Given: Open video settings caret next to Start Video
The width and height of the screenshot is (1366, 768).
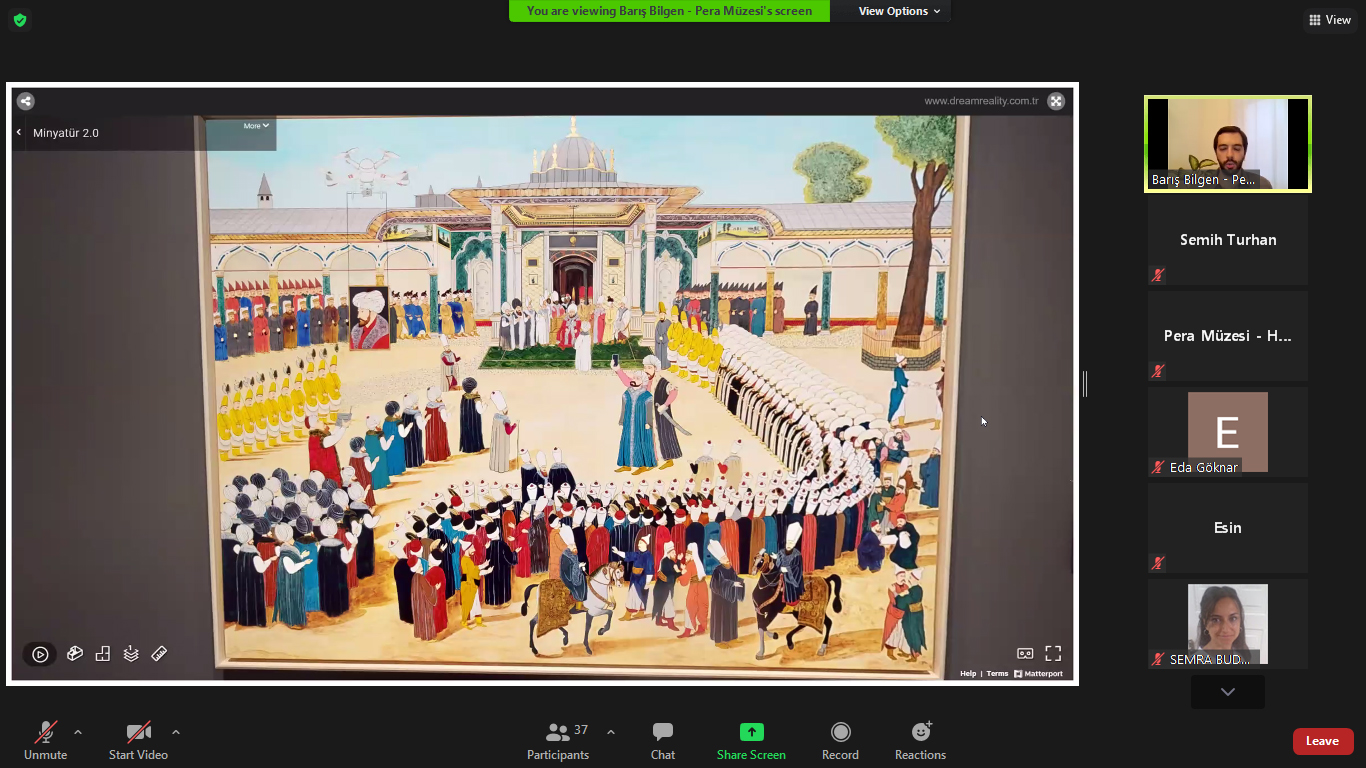Looking at the screenshot, I should click(x=176, y=732).
